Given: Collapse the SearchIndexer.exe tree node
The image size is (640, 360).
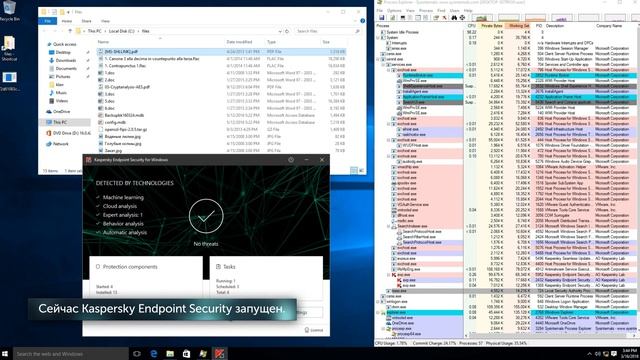Looking at the screenshot, I should click(x=389, y=226).
